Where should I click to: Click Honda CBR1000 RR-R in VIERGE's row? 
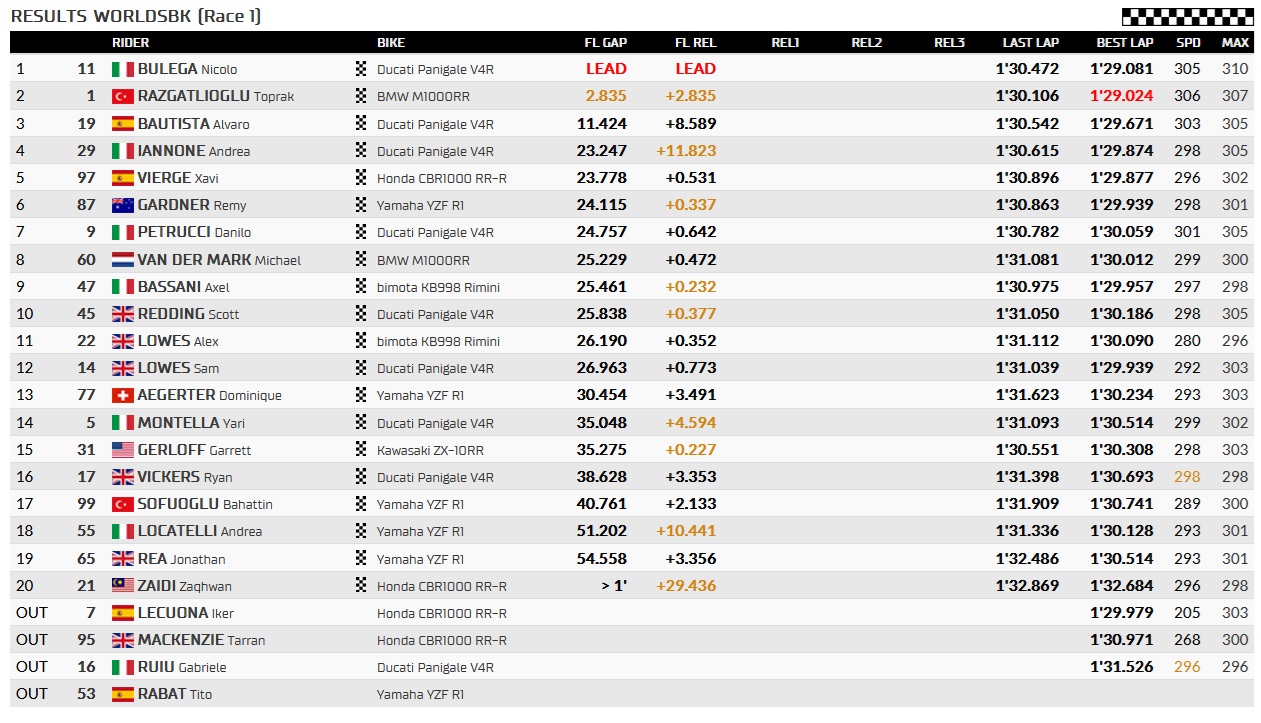pyautogui.click(x=442, y=178)
